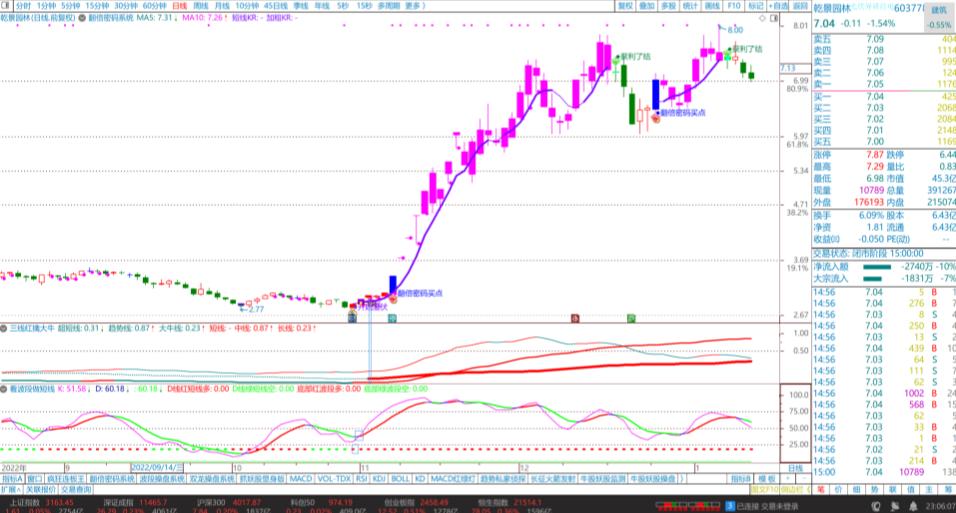Click the 日线 label at timeline end

click(x=795, y=468)
